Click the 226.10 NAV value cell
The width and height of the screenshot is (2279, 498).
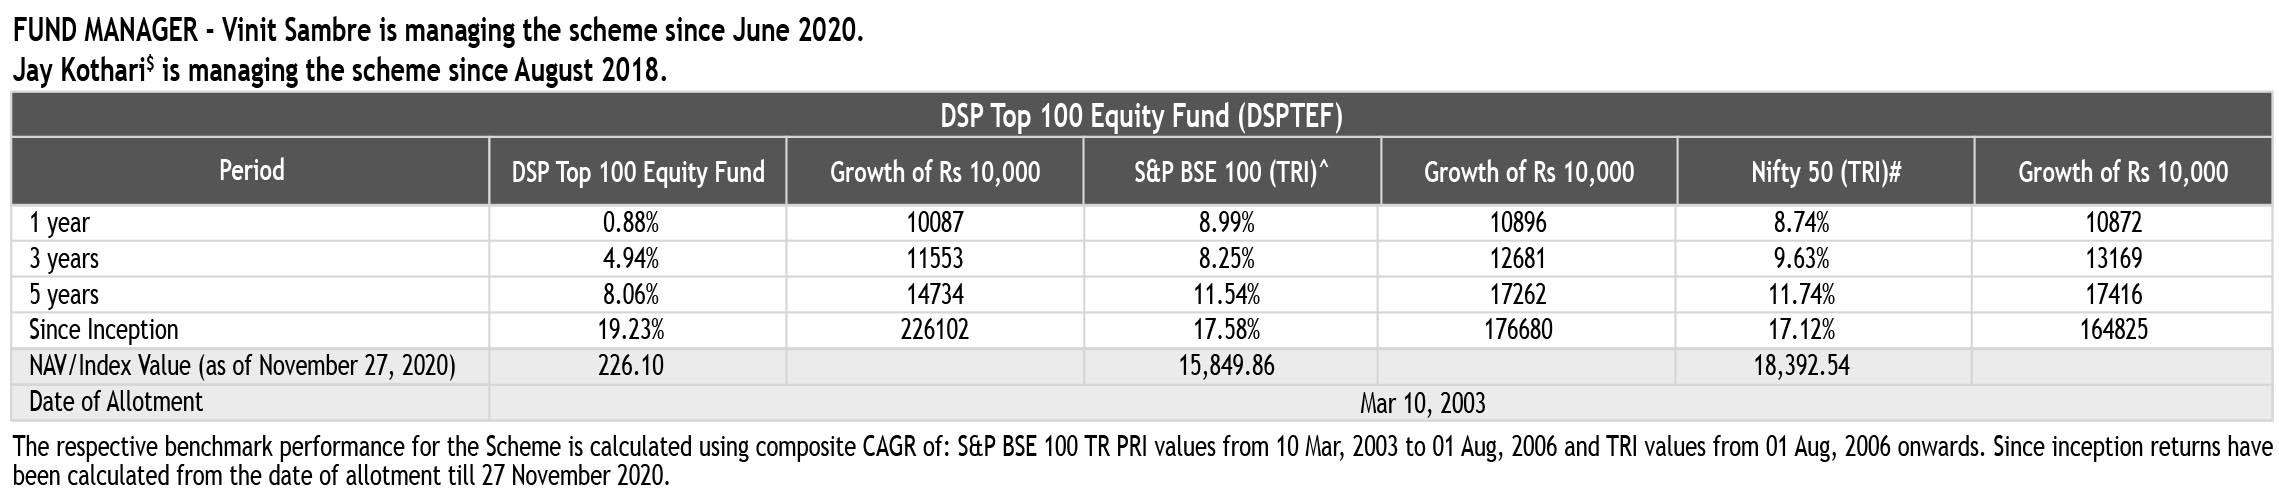[x=631, y=366]
